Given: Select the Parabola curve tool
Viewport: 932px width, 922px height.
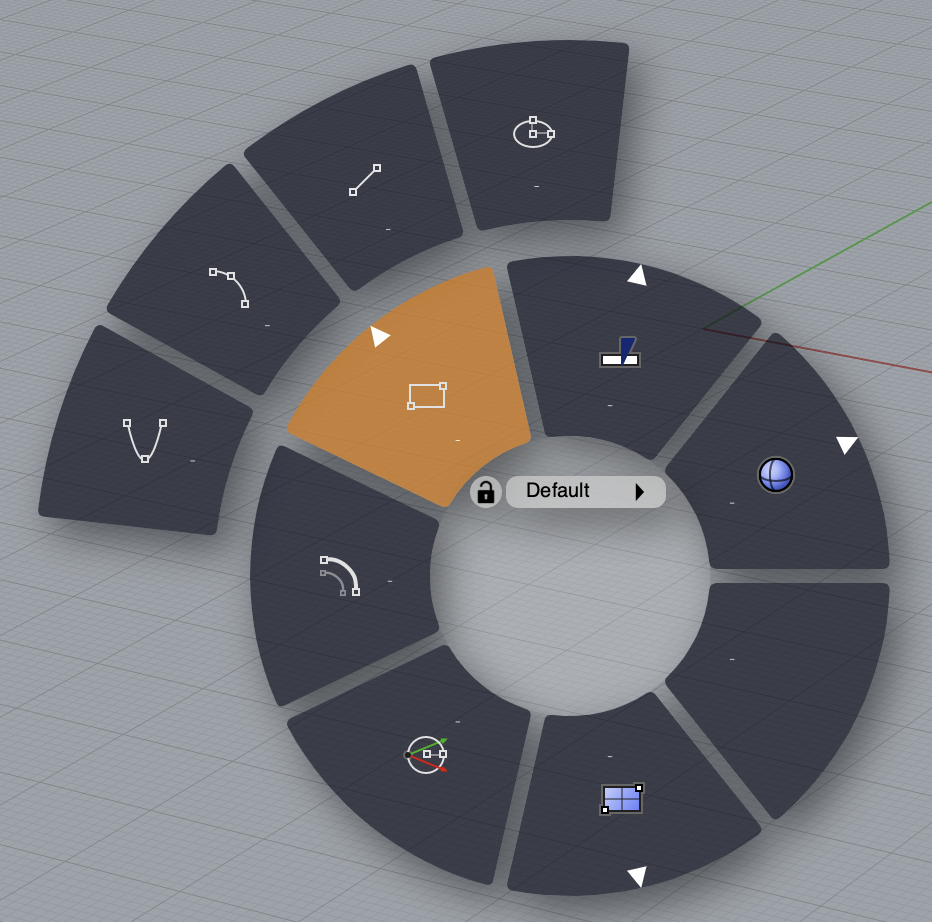Looking at the screenshot, I should click(144, 440).
